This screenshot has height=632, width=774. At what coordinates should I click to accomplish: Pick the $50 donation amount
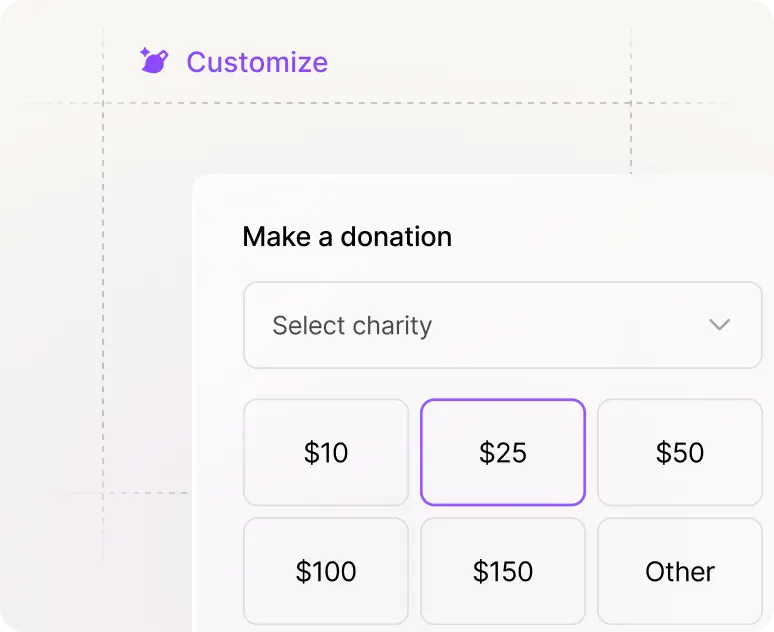tap(679, 453)
